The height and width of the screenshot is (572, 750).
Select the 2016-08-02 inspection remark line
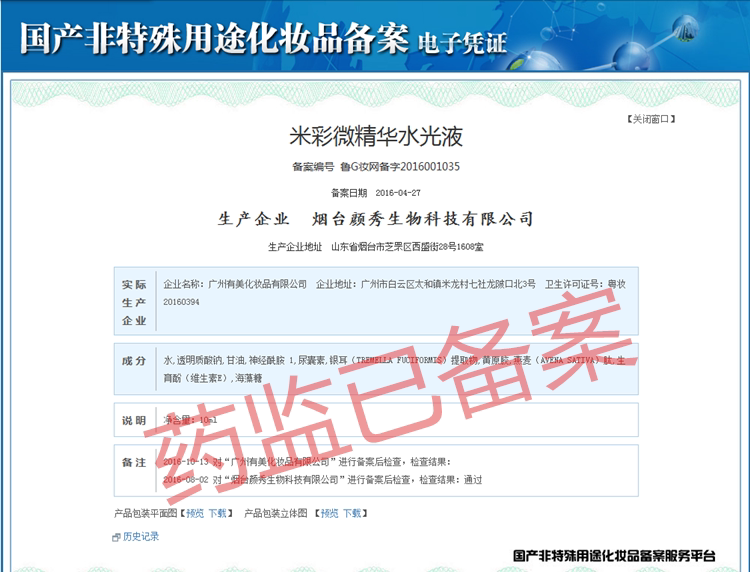pyautogui.click(x=322, y=480)
